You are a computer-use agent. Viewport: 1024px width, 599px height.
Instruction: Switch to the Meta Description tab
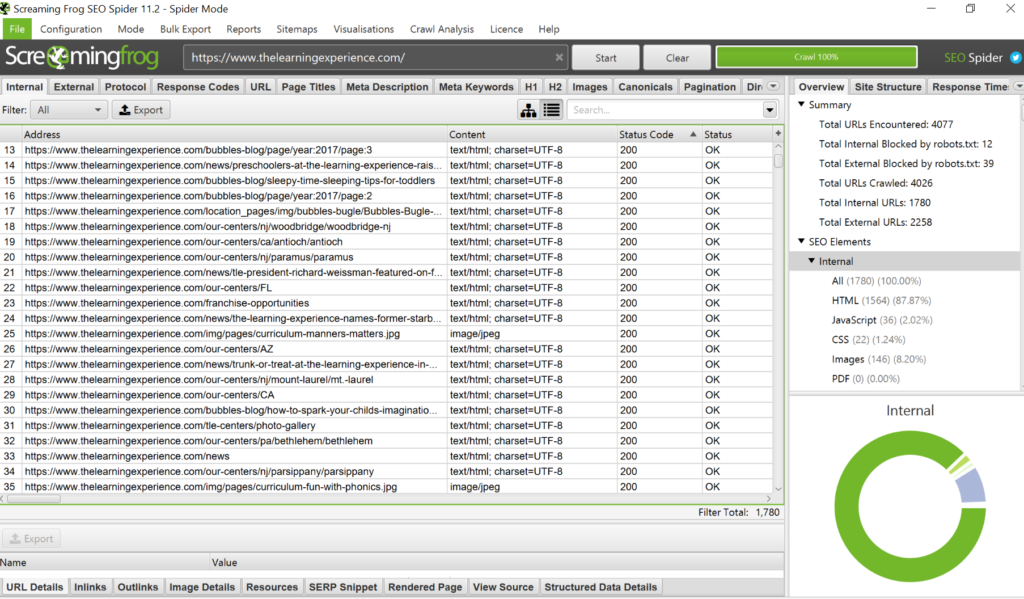(x=387, y=87)
